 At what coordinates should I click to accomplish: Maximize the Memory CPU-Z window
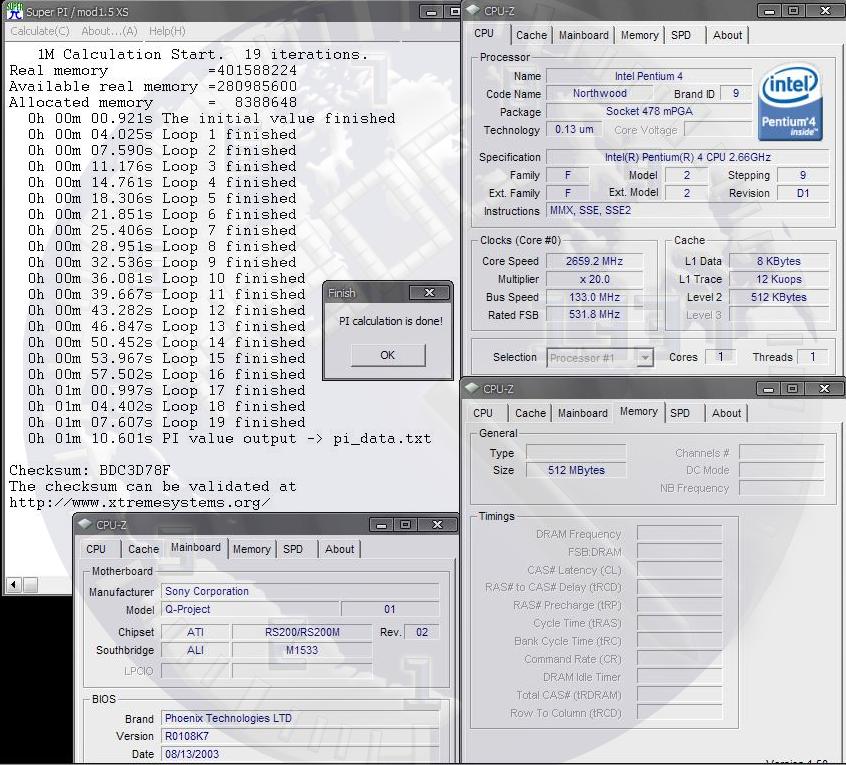[x=793, y=388]
